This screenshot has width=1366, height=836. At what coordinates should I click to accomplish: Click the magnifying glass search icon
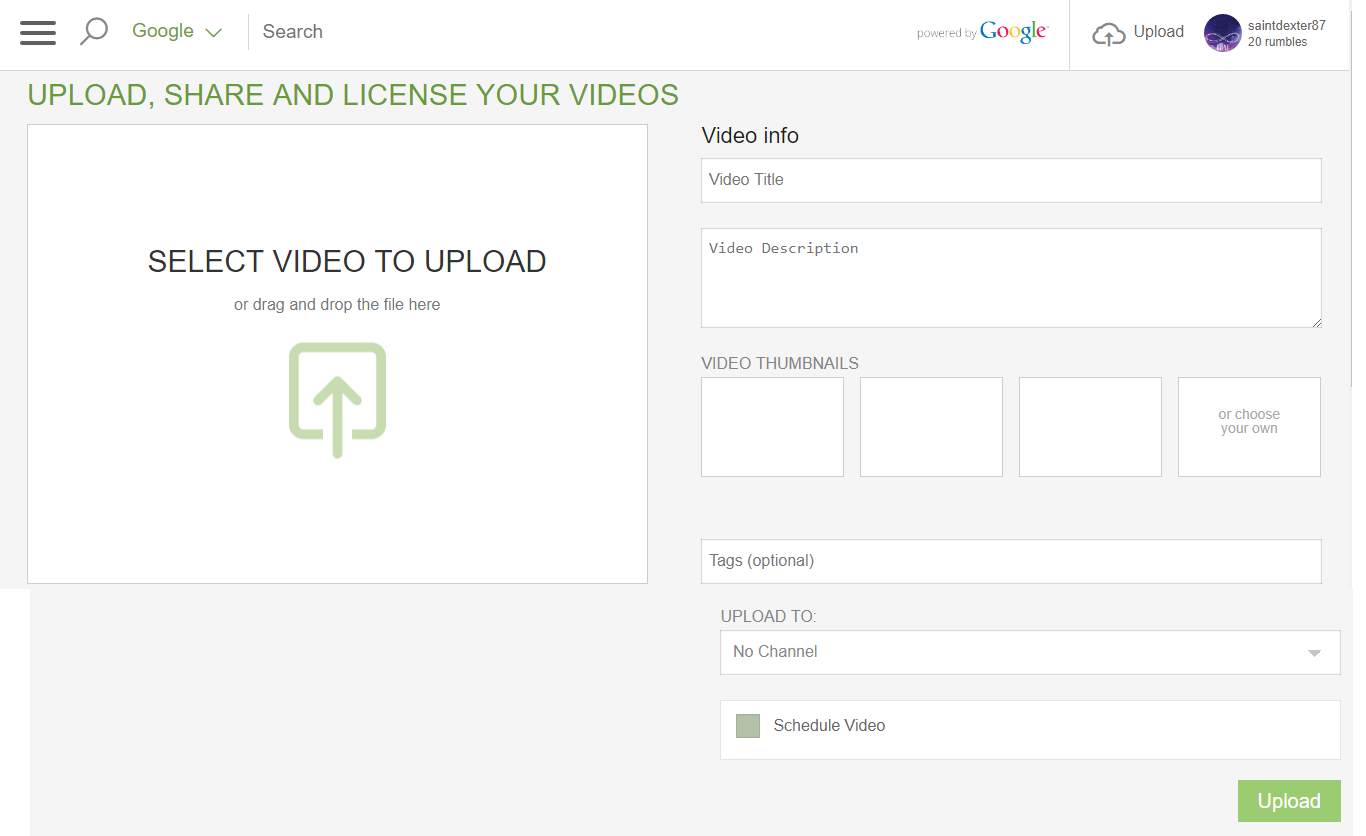pyautogui.click(x=93, y=31)
